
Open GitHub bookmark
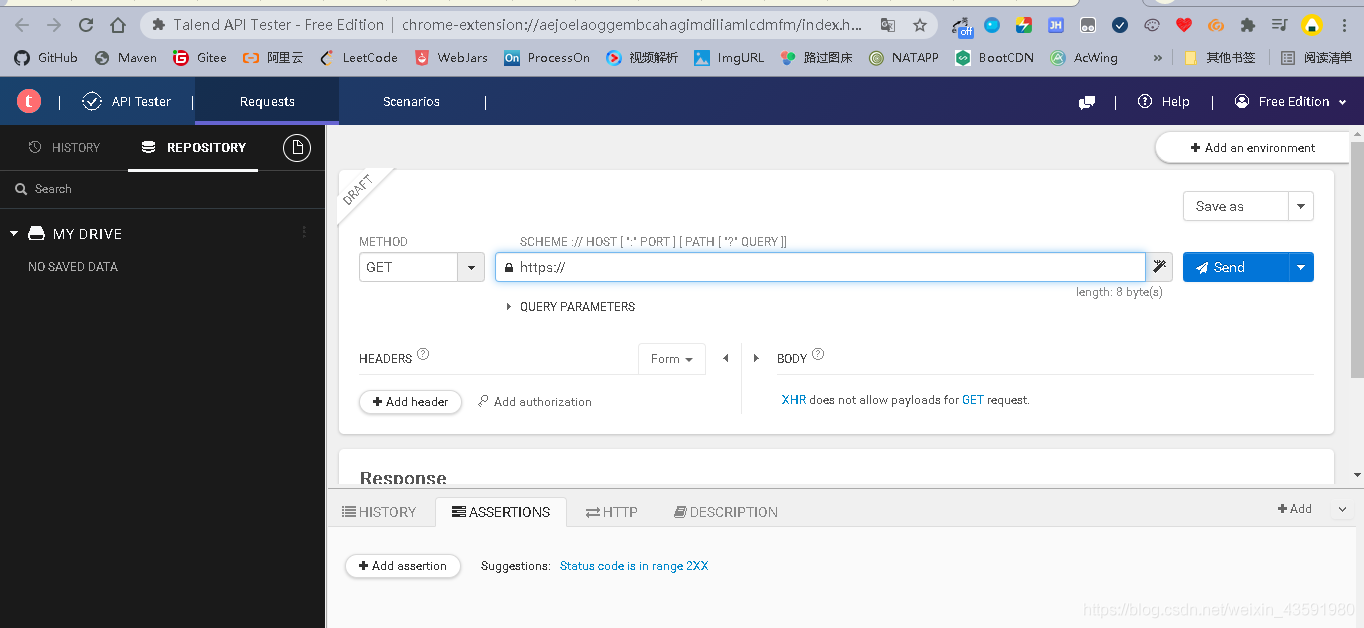(x=46, y=58)
